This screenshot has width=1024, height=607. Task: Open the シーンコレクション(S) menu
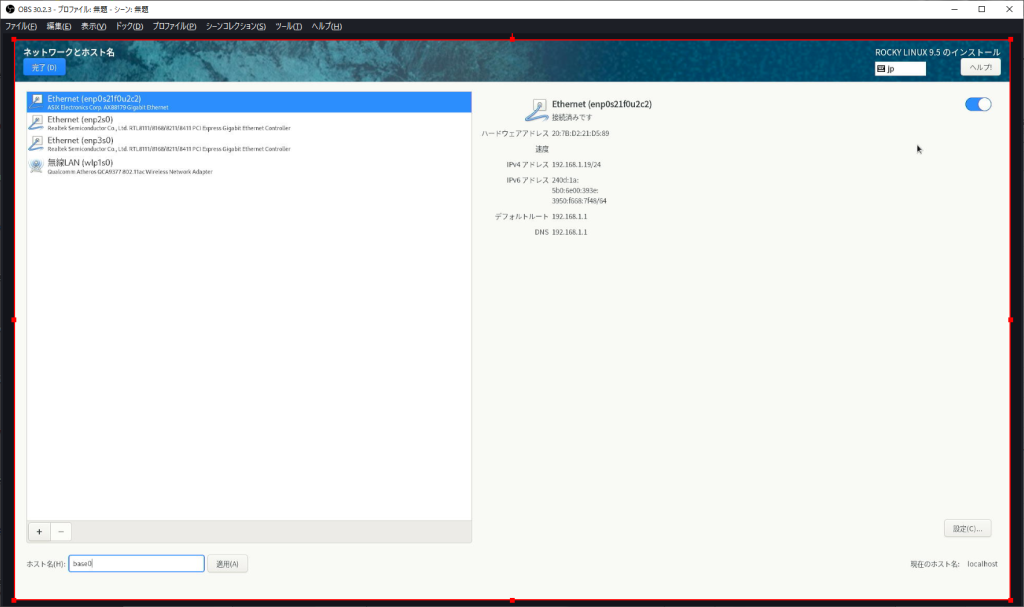236,26
